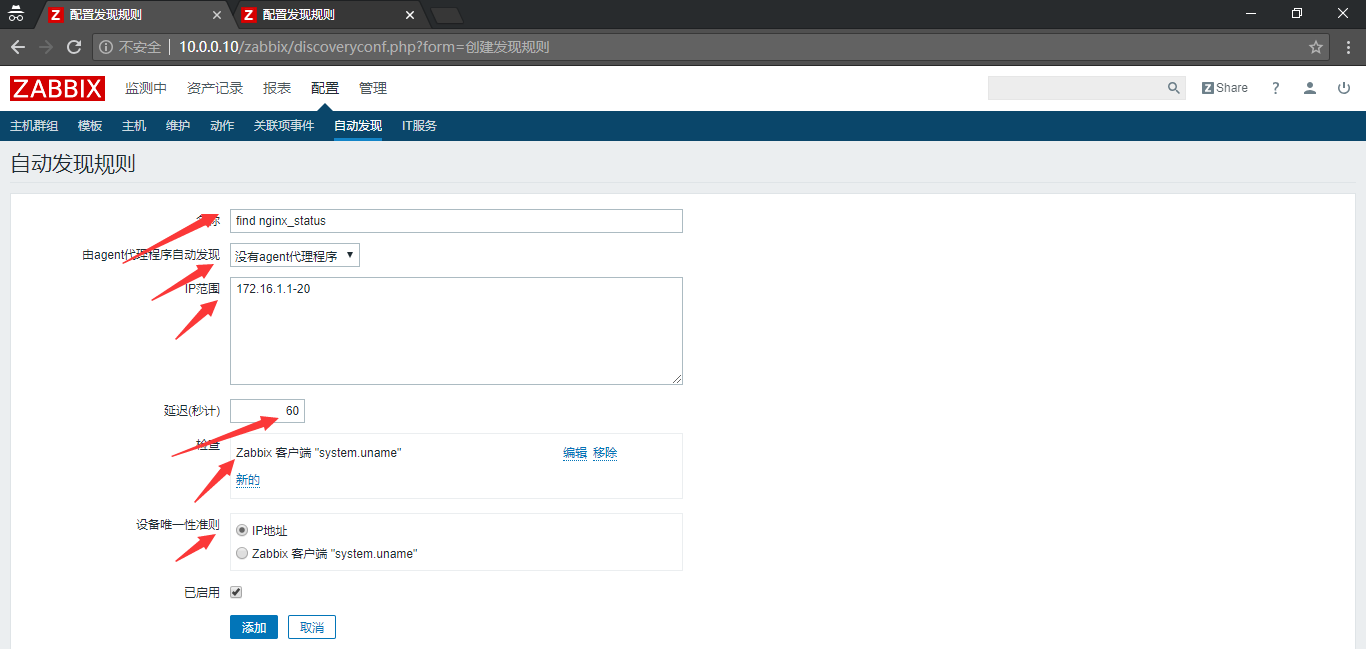Go to 模板 submenu
This screenshot has width=1366, height=649.
90,126
